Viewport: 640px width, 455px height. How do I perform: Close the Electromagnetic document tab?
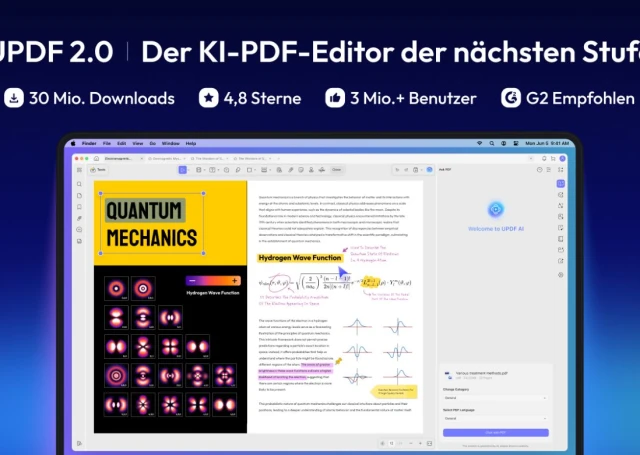click(x=142, y=158)
